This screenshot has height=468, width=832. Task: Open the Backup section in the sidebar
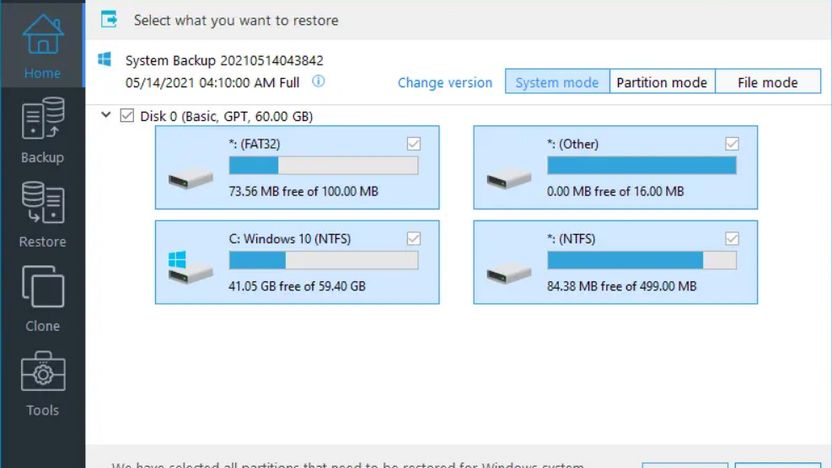[42, 130]
